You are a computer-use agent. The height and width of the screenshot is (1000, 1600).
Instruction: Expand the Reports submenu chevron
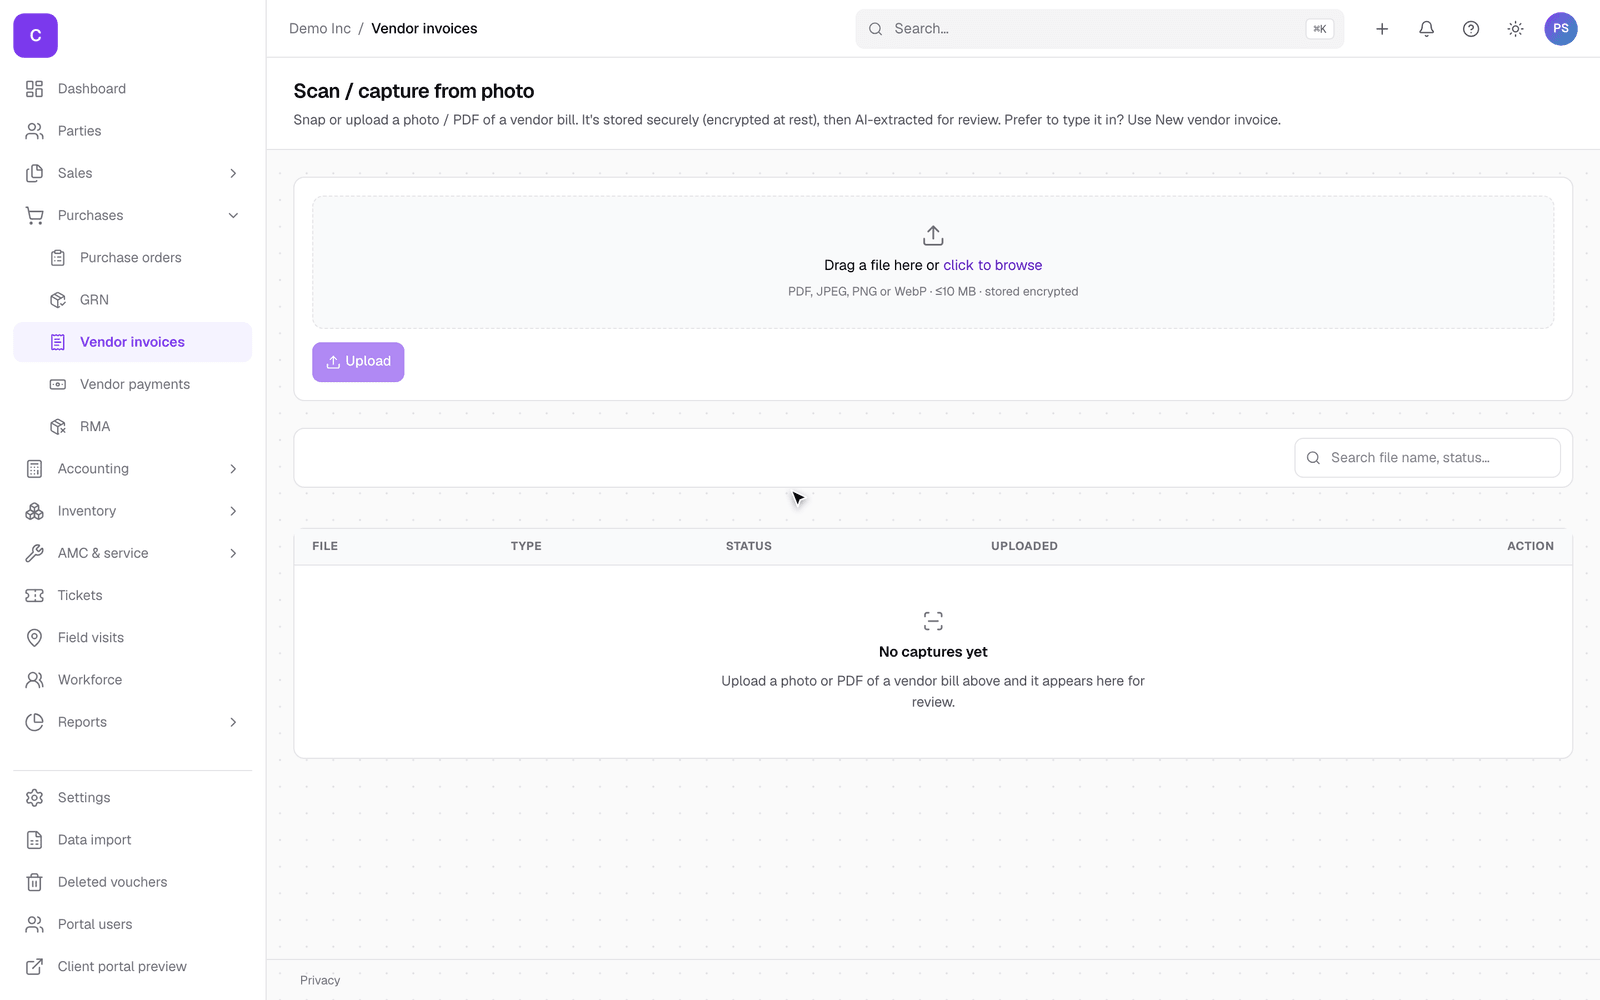233,722
